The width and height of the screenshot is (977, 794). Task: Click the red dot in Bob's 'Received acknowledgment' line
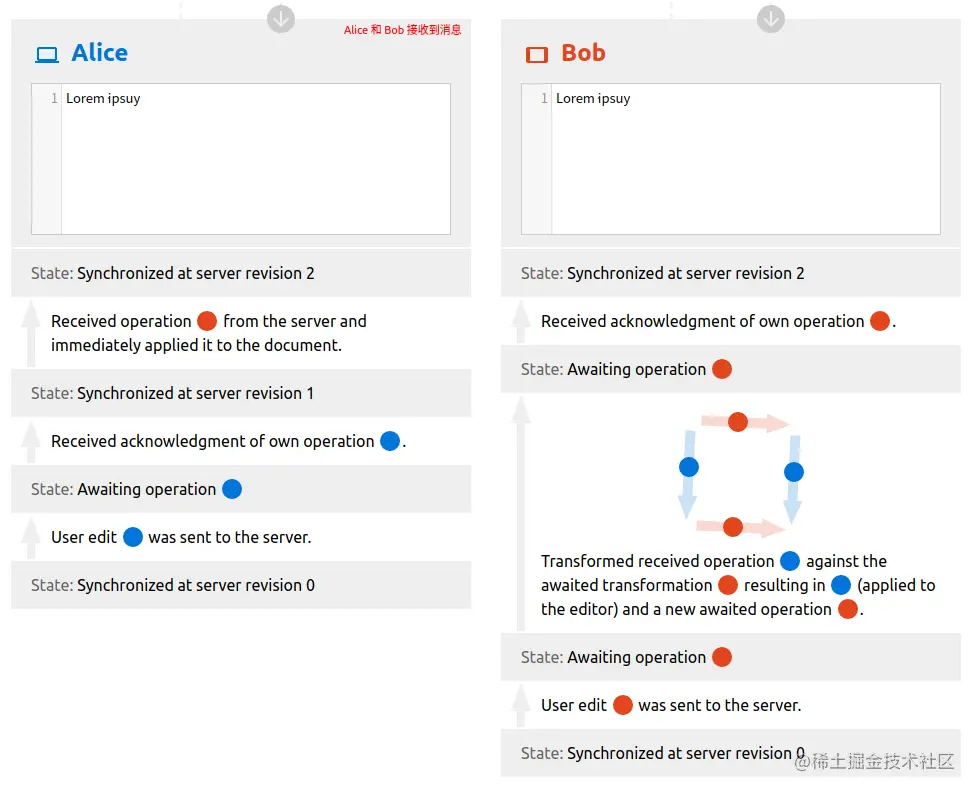[x=880, y=321]
